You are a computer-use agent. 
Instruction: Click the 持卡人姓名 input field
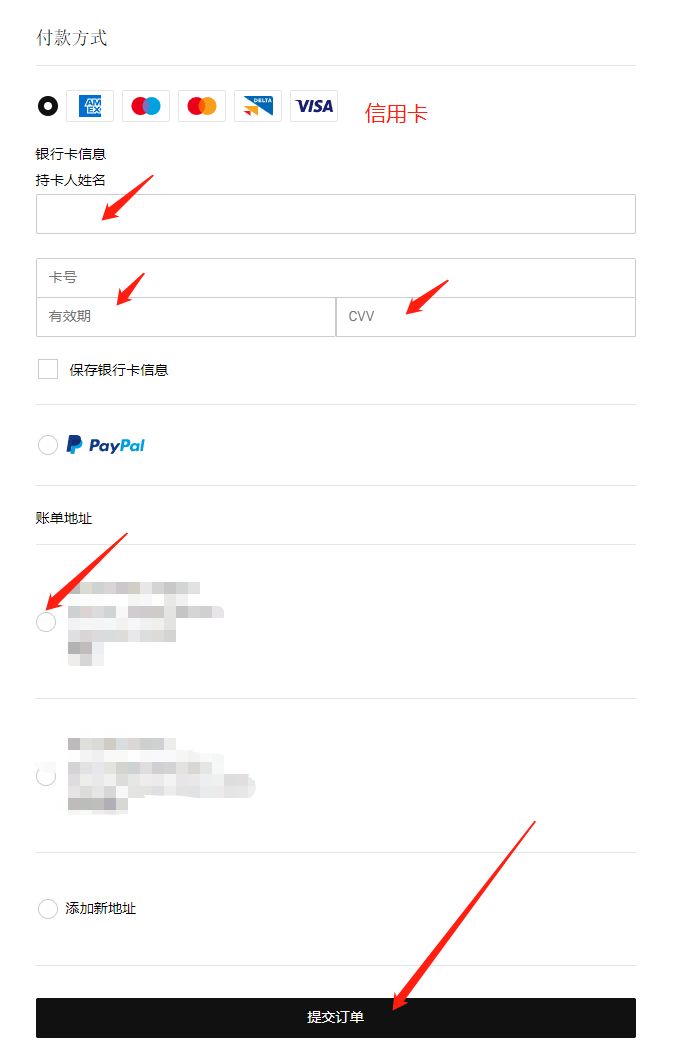coord(336,214)
